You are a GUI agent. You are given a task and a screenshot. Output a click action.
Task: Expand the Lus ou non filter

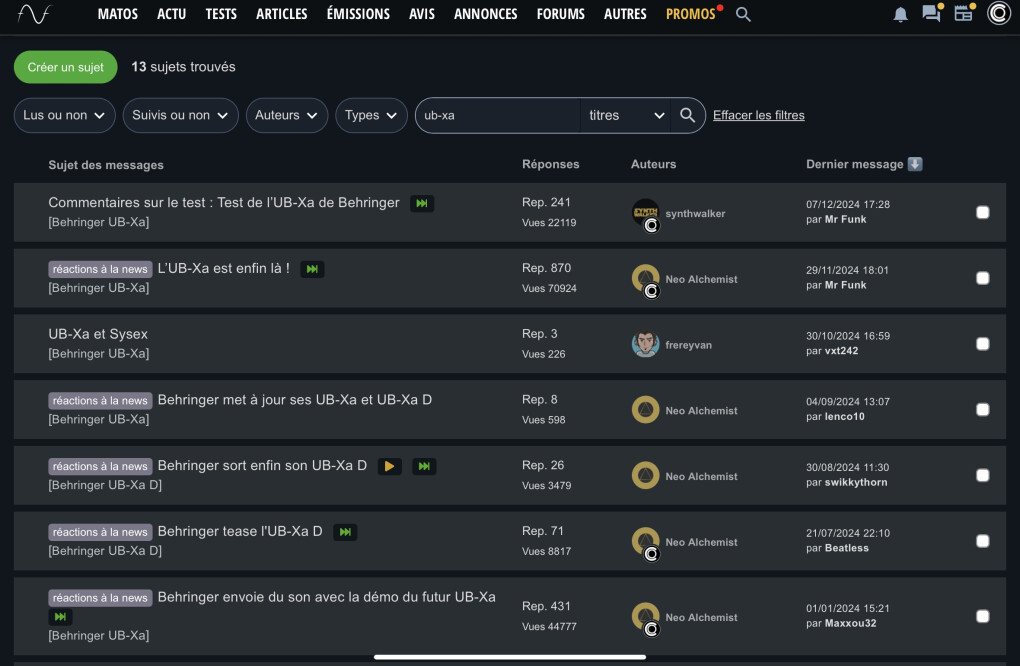click(64, 115)
